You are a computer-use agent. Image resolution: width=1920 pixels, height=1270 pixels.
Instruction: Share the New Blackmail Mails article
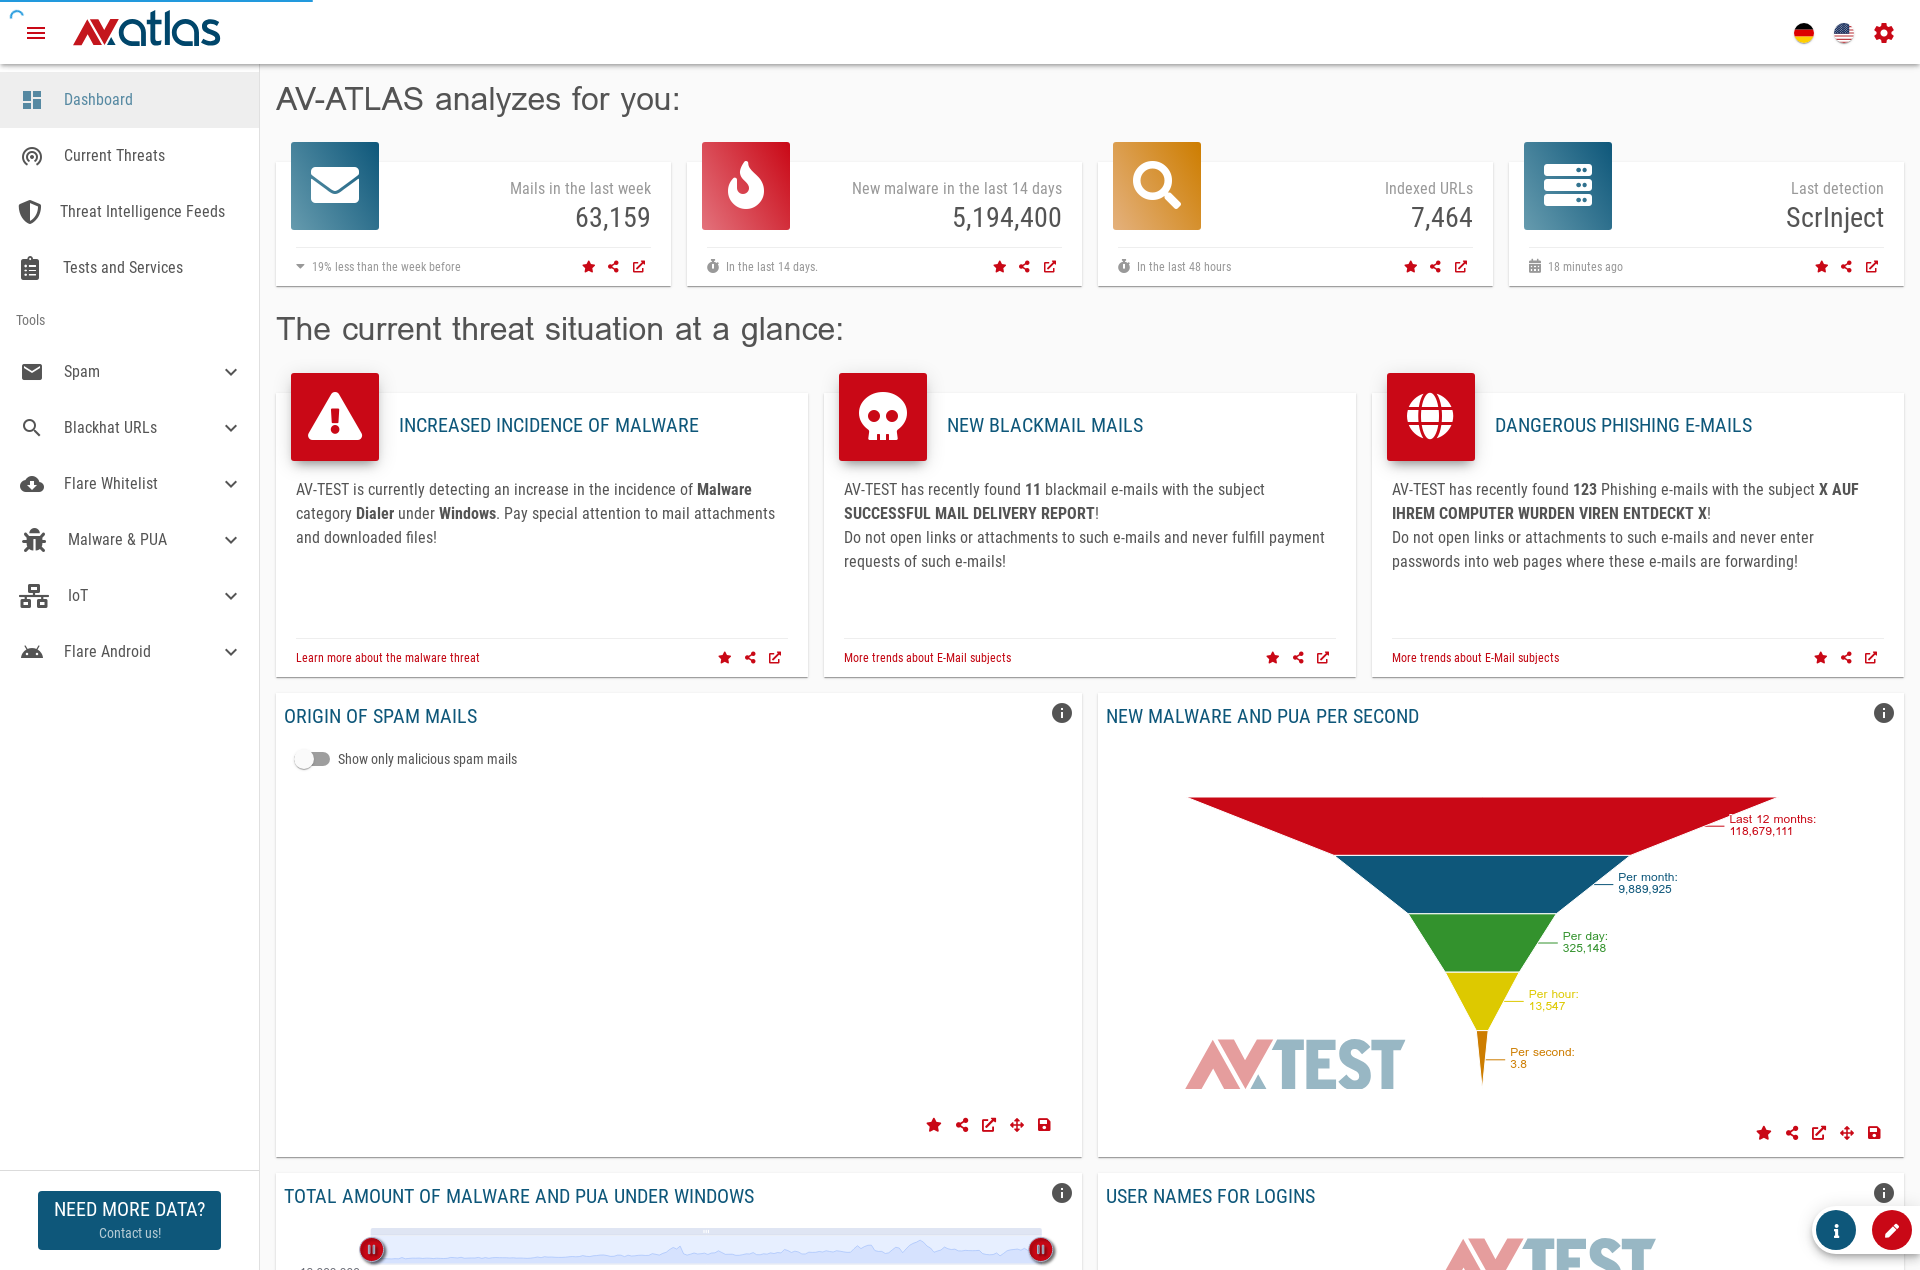[x=1297, y=658]
